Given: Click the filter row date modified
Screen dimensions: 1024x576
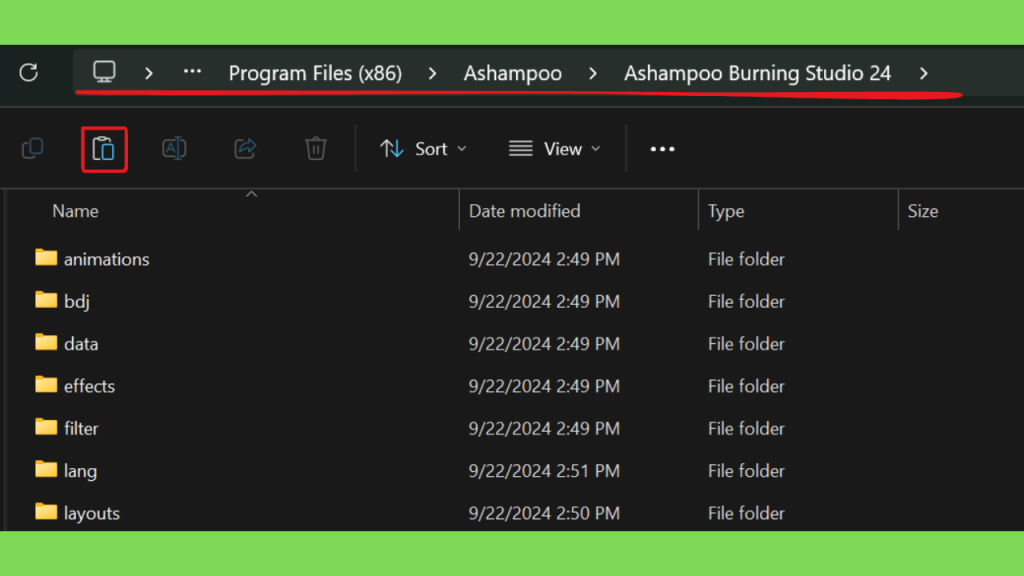Looking at the screenshot, I should click(544, 428).
